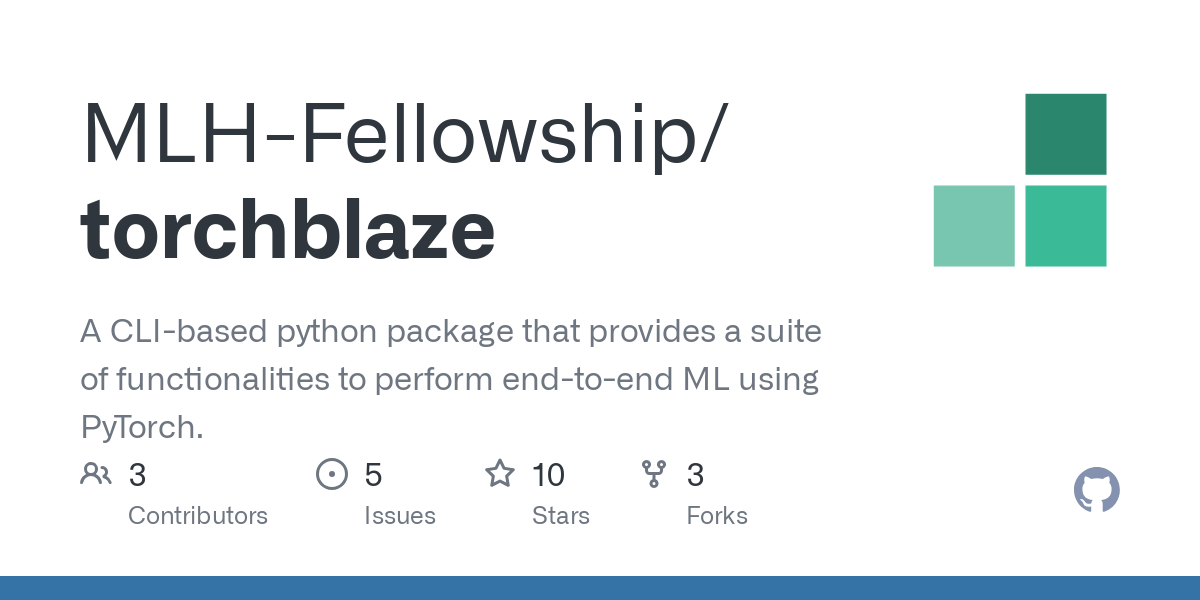Viewport: 1200px width, 600px height.
Task: Select the repository description text
Action: [x=450, y=380]
